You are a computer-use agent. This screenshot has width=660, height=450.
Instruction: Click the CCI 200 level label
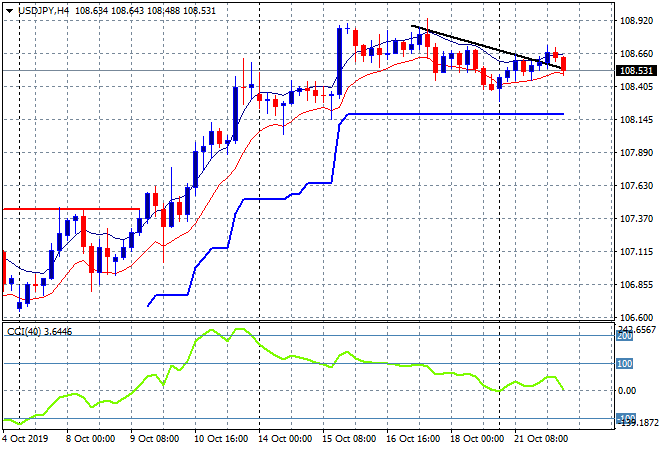click(625, 336)
